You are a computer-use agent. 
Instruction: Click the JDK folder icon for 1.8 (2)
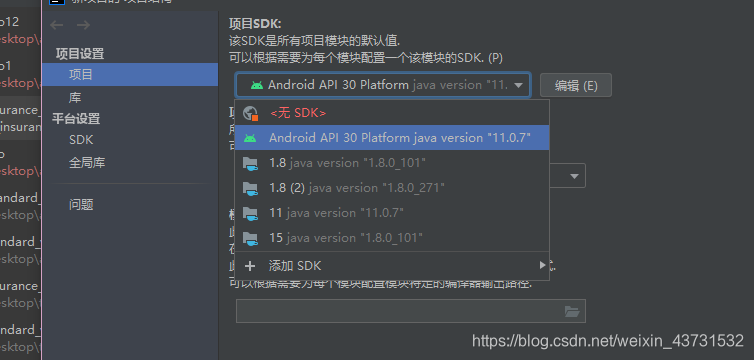pos(250,188)
